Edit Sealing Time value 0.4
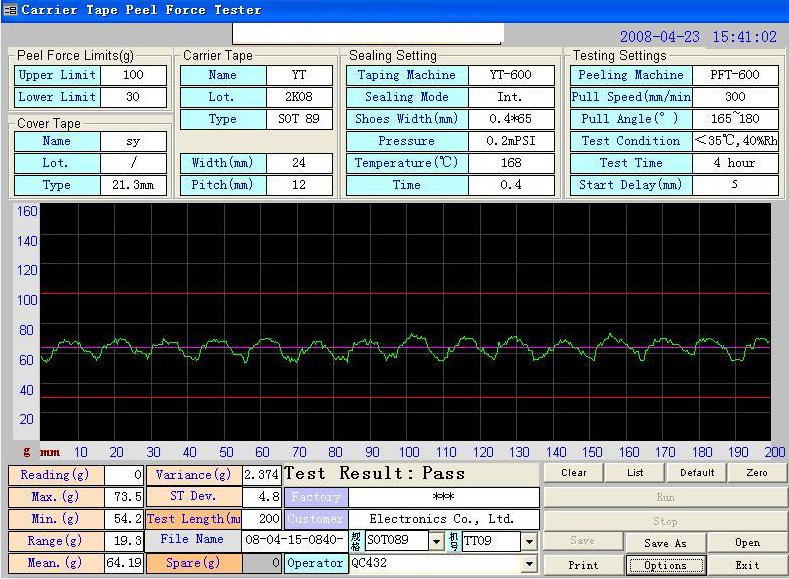The height and width of the screenshot is (579, 789). point(511,185)
